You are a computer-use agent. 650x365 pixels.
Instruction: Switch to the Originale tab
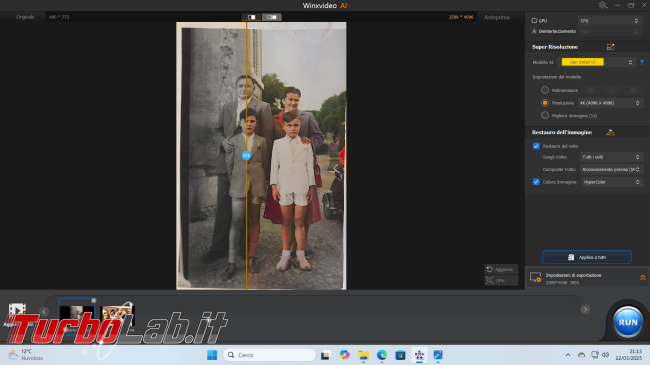point(25,17)
